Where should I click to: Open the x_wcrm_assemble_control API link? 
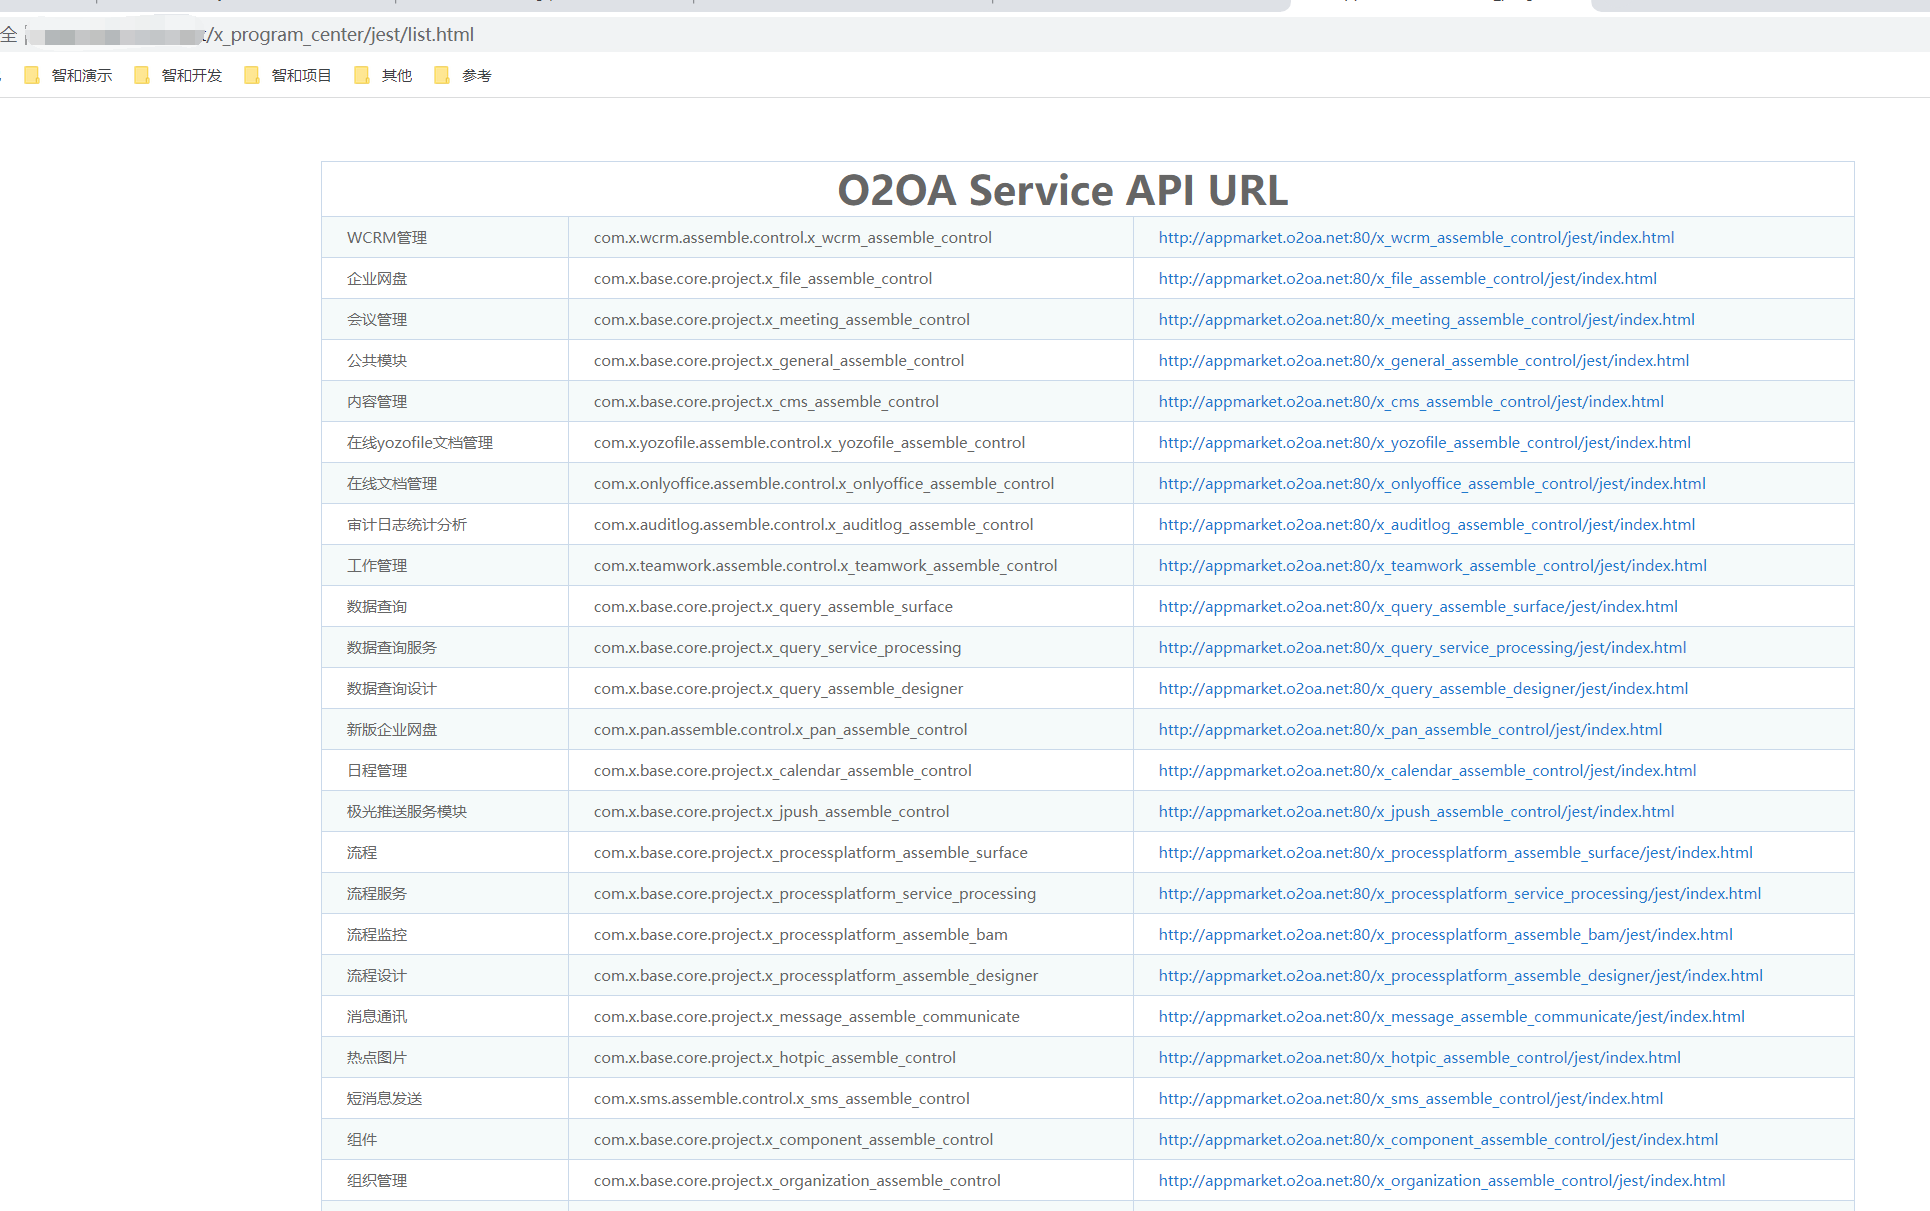tap(1416, 238)
